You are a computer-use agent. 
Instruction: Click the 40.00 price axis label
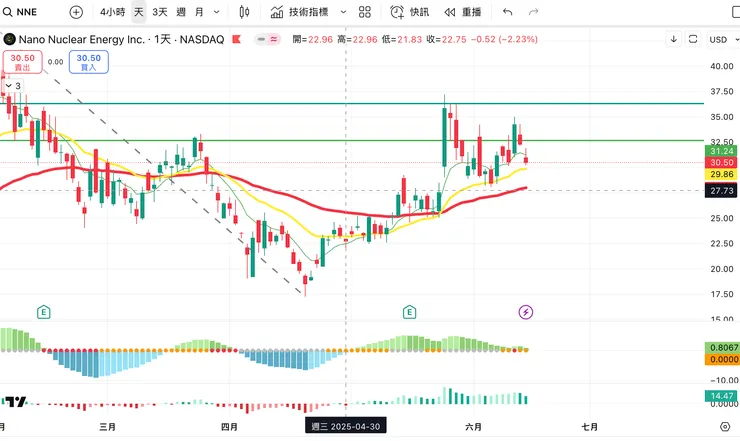click(x=722, y=67)
